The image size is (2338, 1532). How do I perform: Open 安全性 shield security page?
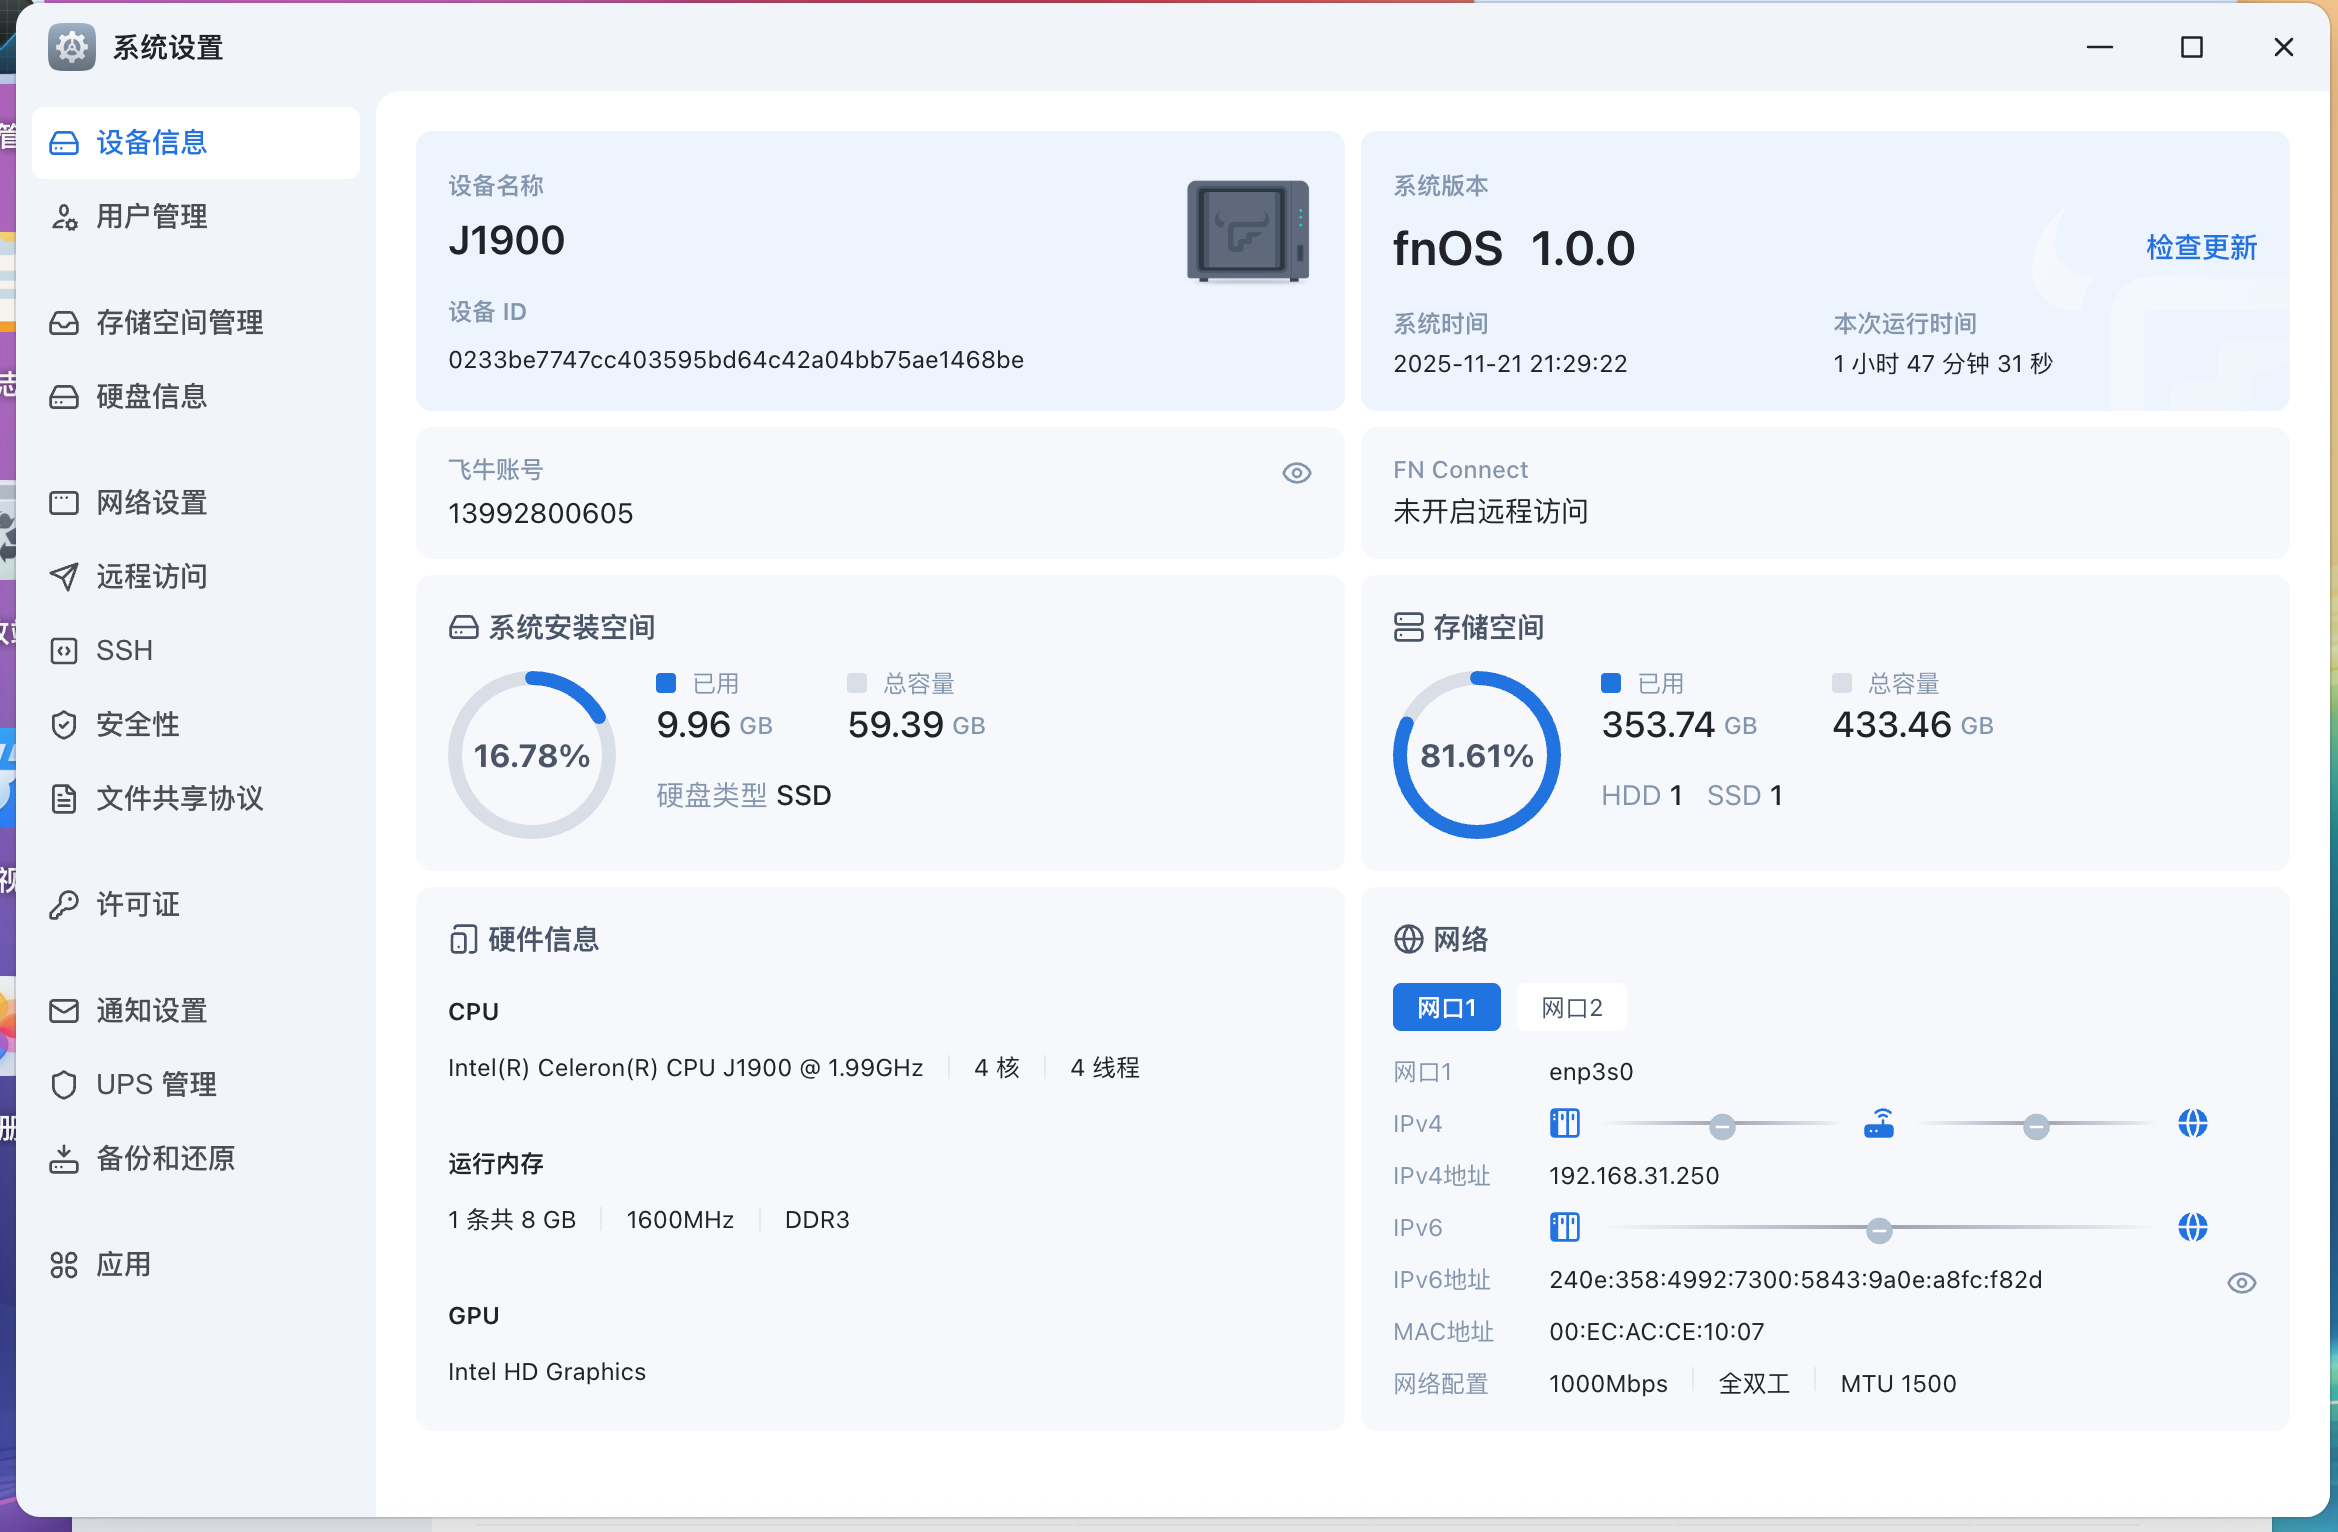(136, 725)
